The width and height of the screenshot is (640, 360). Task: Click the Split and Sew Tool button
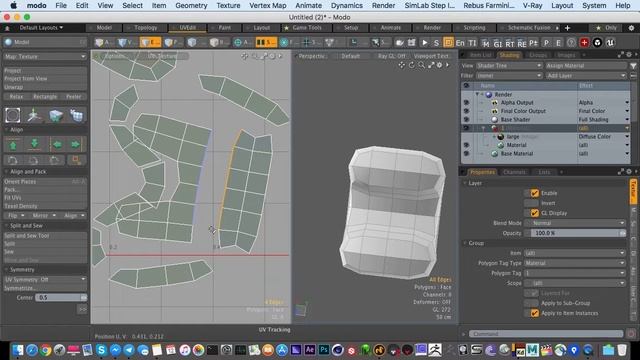click(45, 236)
